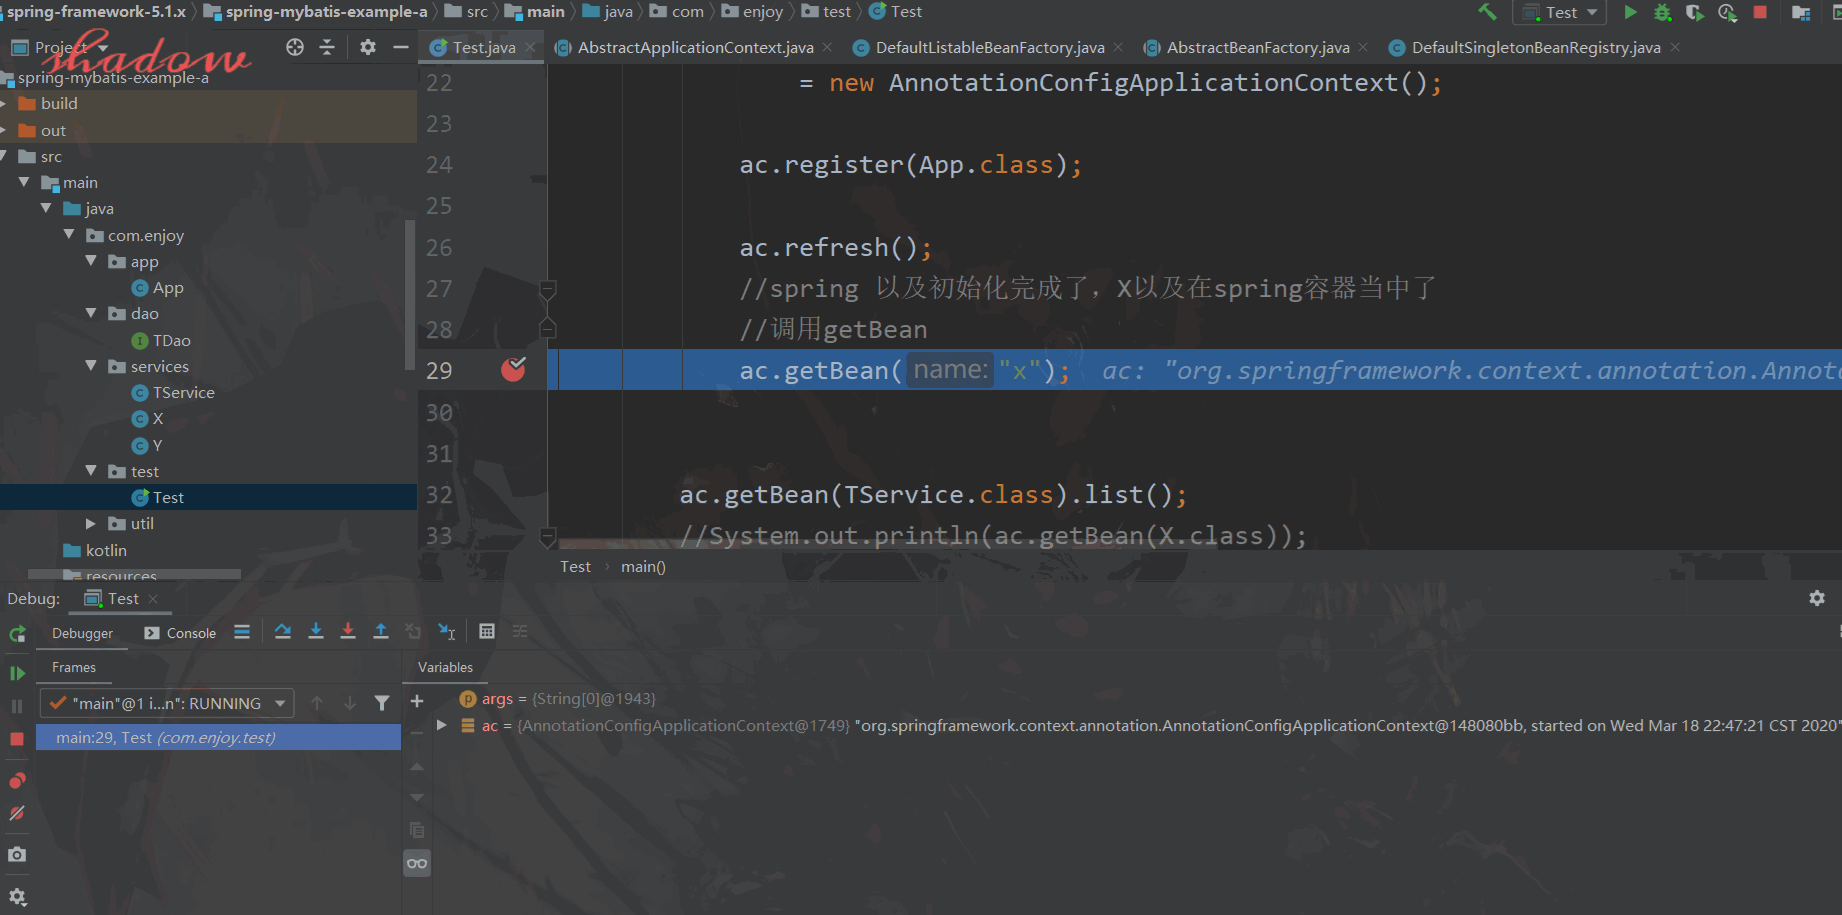
Task: Open the Debug panel sidebar settings gear
Action: 17,897
